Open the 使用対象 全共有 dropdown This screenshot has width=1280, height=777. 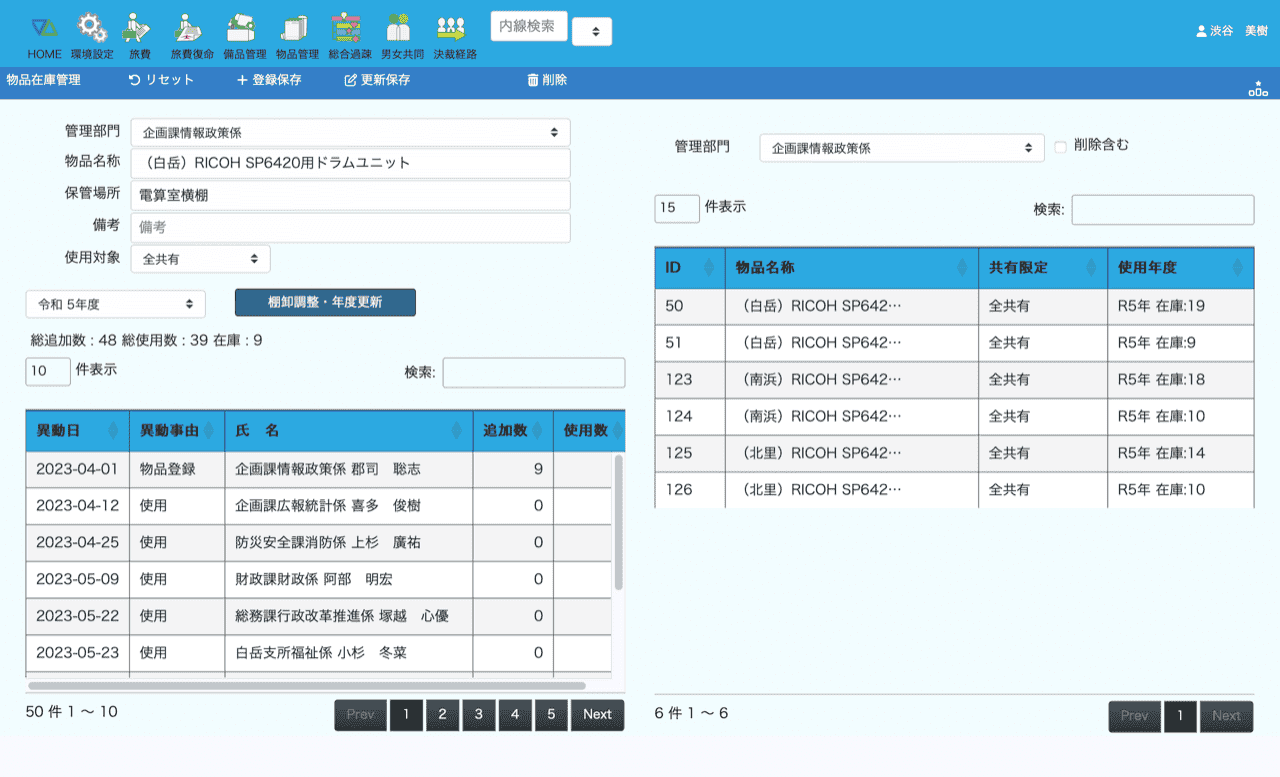tap(200, 259)
